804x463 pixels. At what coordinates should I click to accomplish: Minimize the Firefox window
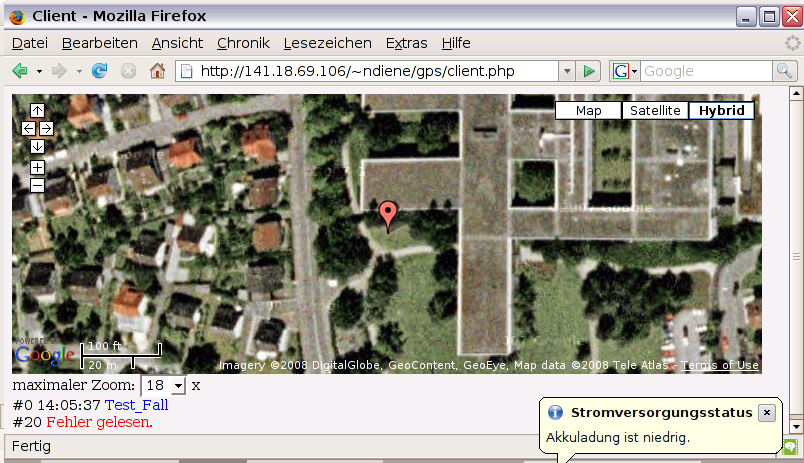point(747,17)
